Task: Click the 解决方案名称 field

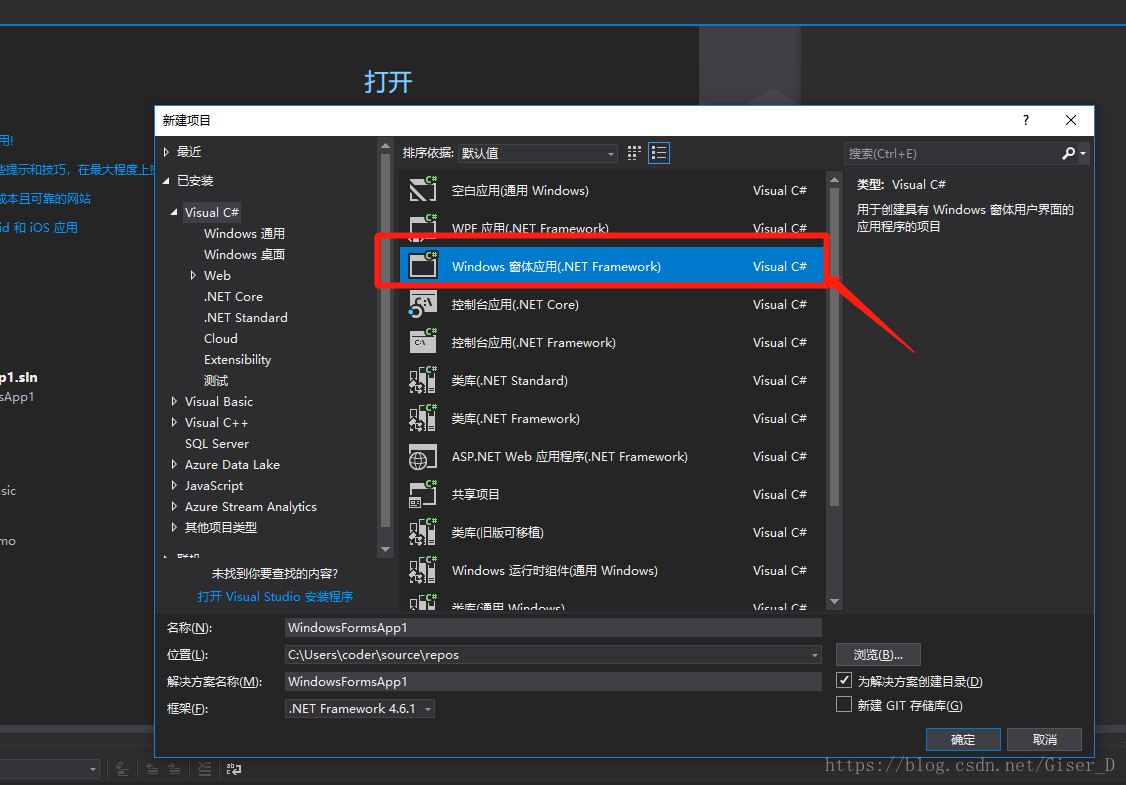Action: click(553, 682)
